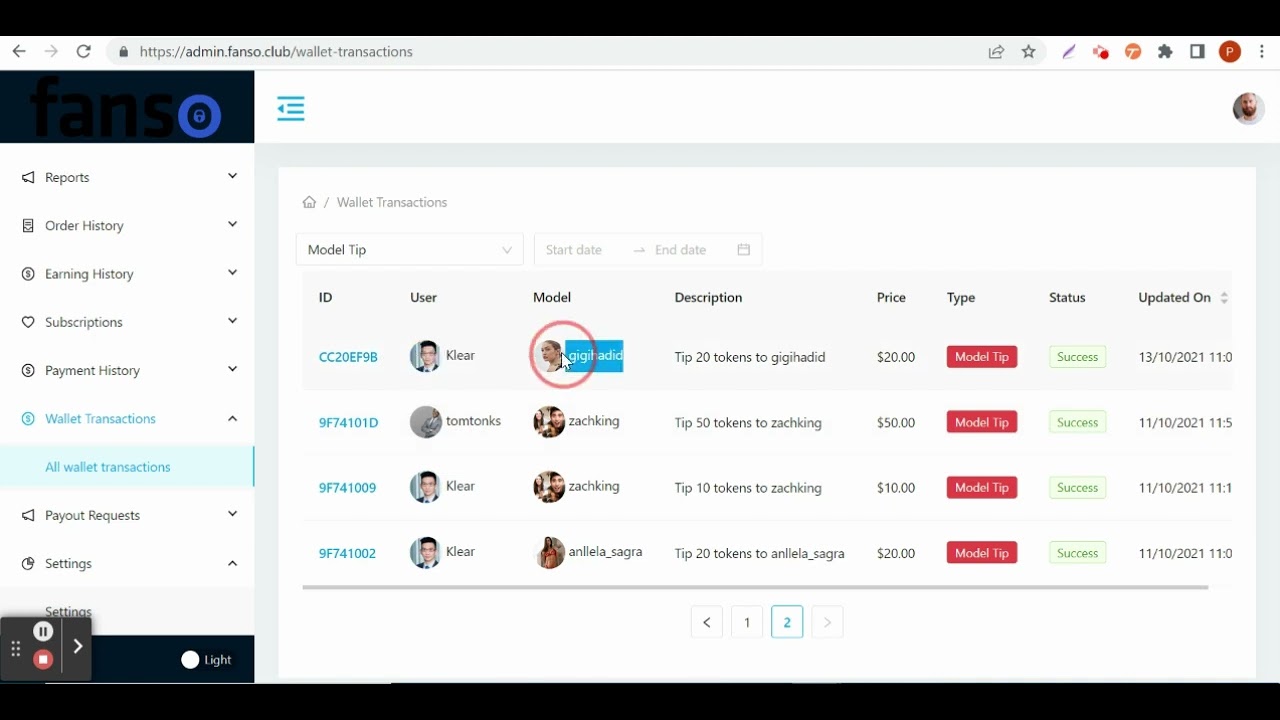This screenshot has height=720, width=1280.
Task: Click the Settings pie chart icon
Action: point(28,564)
